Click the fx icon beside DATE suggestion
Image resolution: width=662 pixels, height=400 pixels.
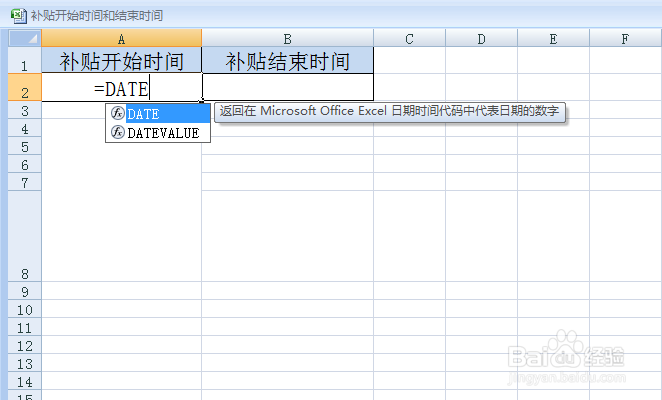[x=117, y=113]
